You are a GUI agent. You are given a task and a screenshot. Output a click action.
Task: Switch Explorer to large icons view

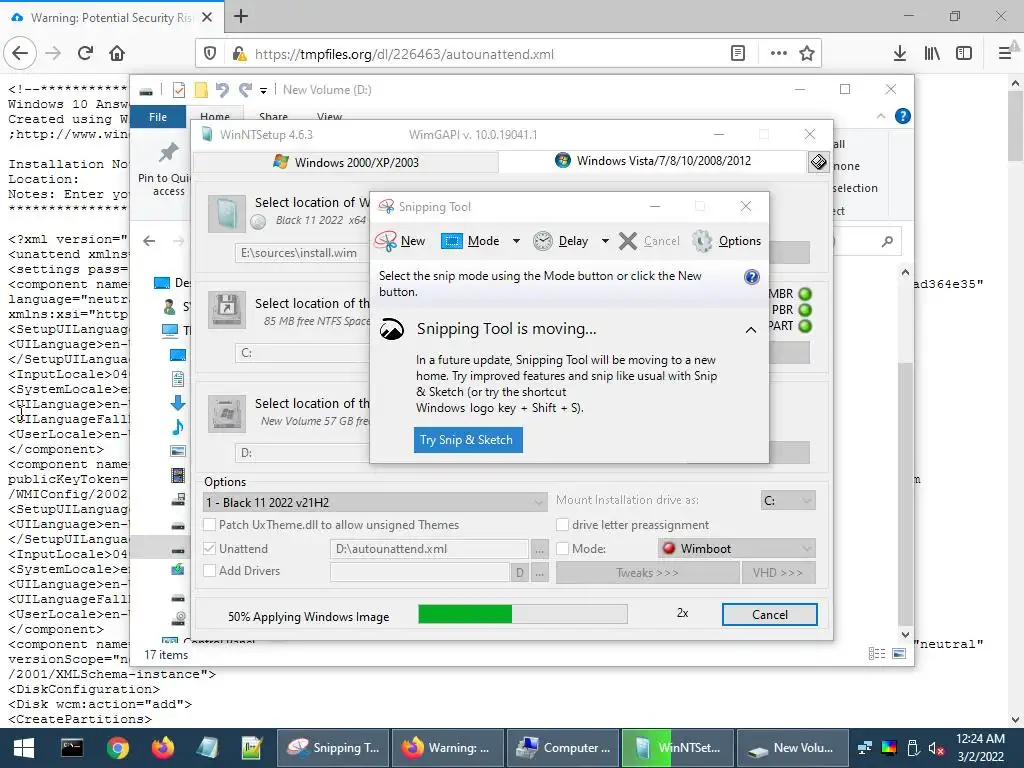point(899,654)
